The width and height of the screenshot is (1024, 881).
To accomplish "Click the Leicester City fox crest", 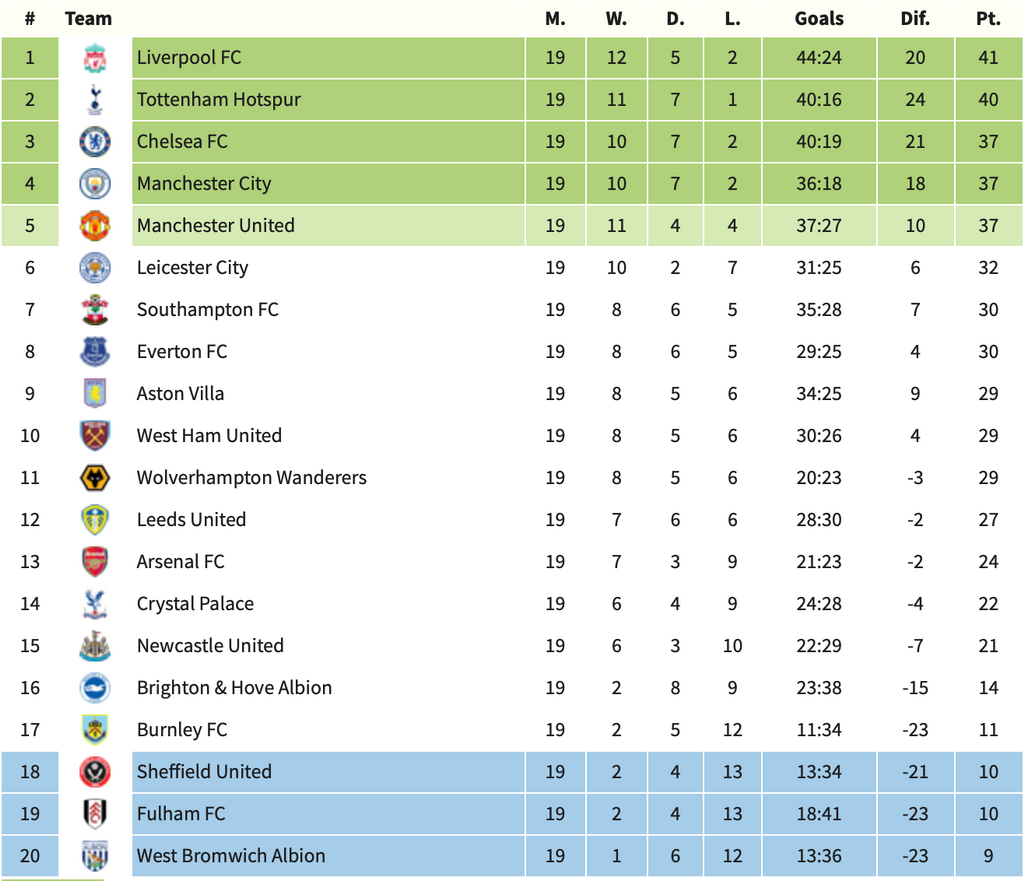I will [x=95, y=268].
